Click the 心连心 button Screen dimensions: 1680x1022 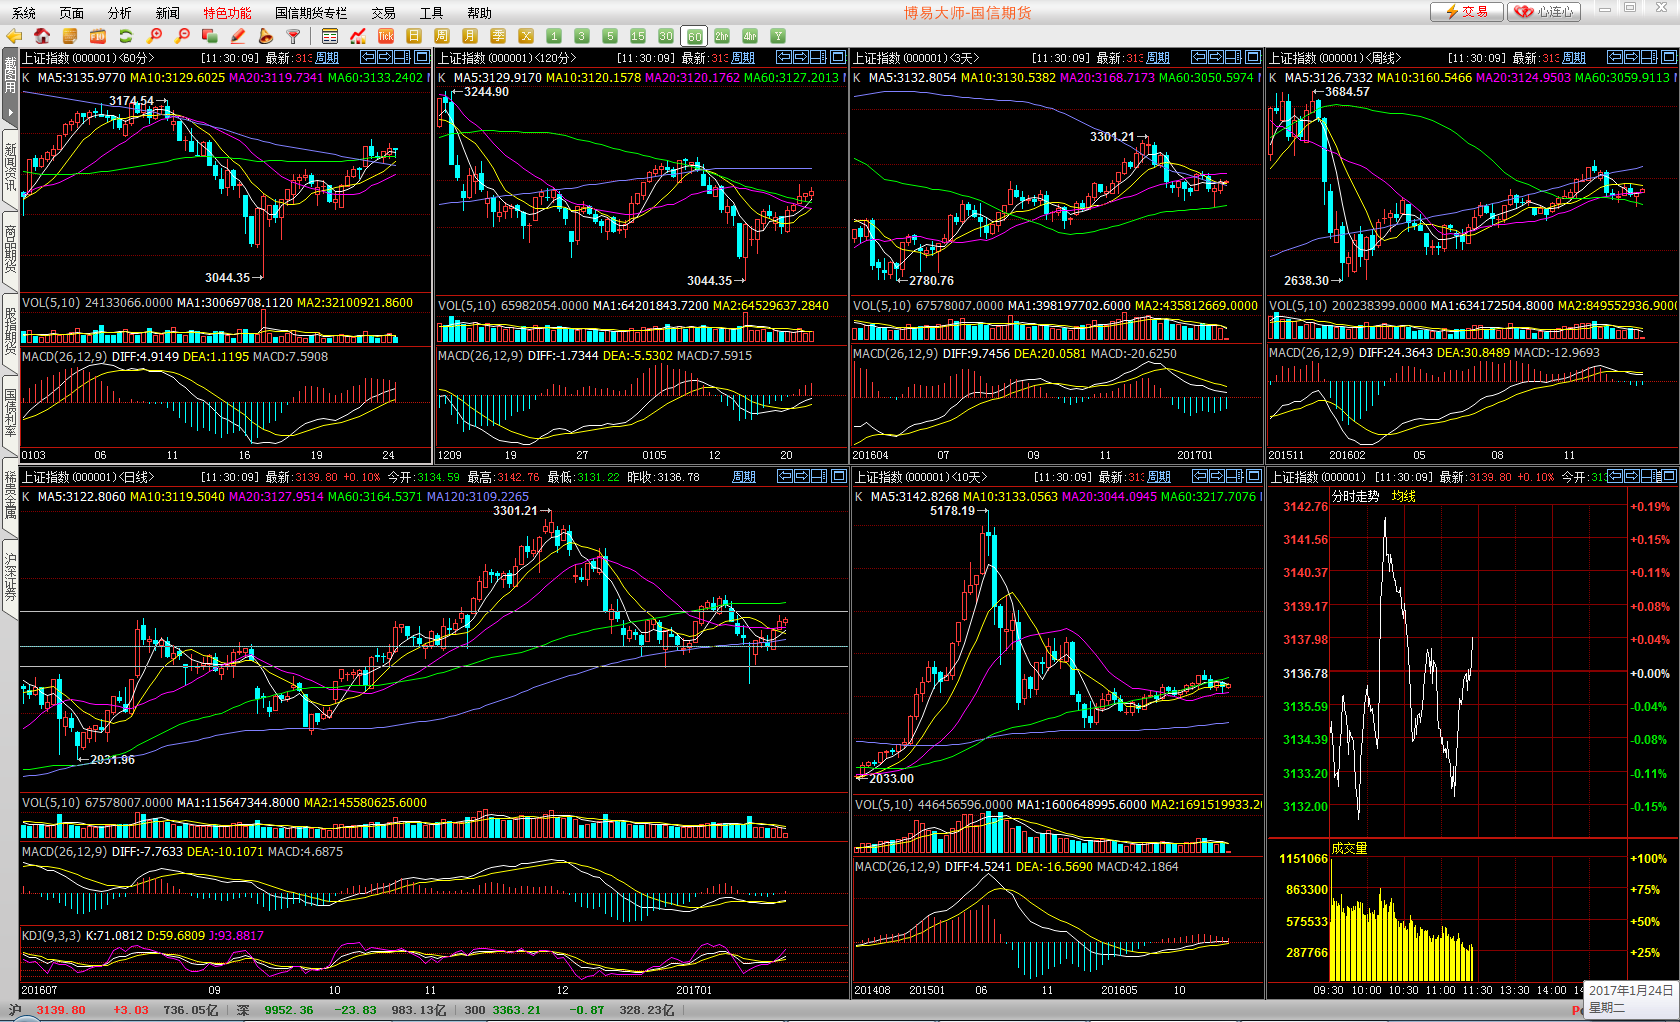click(1545, 12)
